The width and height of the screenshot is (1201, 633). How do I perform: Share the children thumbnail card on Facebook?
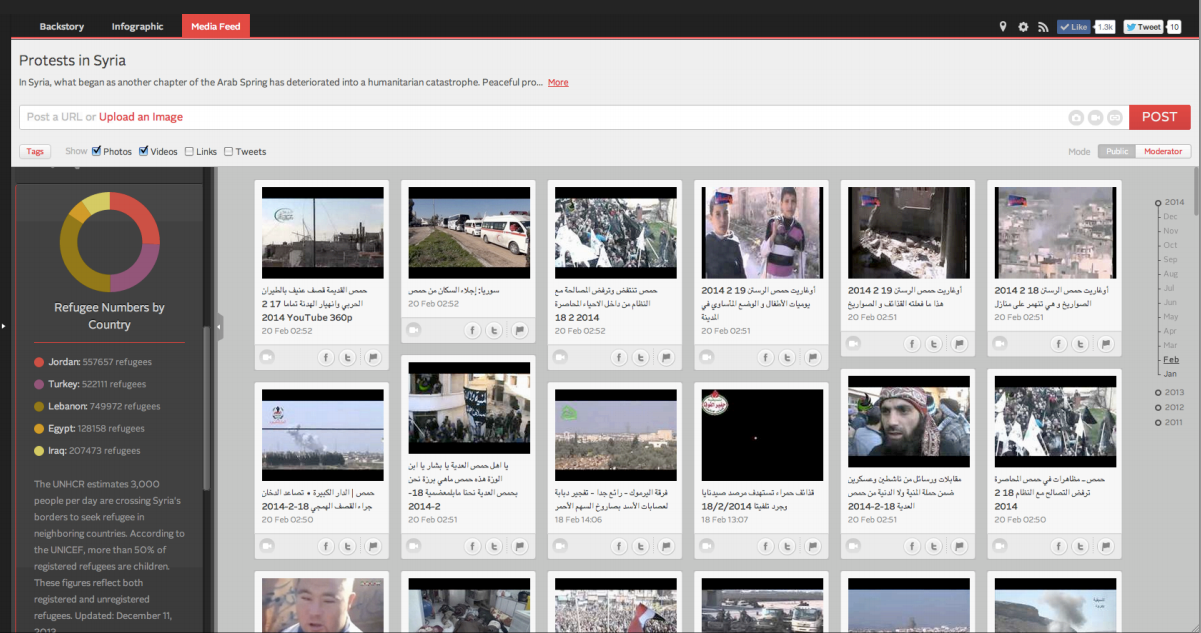765,357
